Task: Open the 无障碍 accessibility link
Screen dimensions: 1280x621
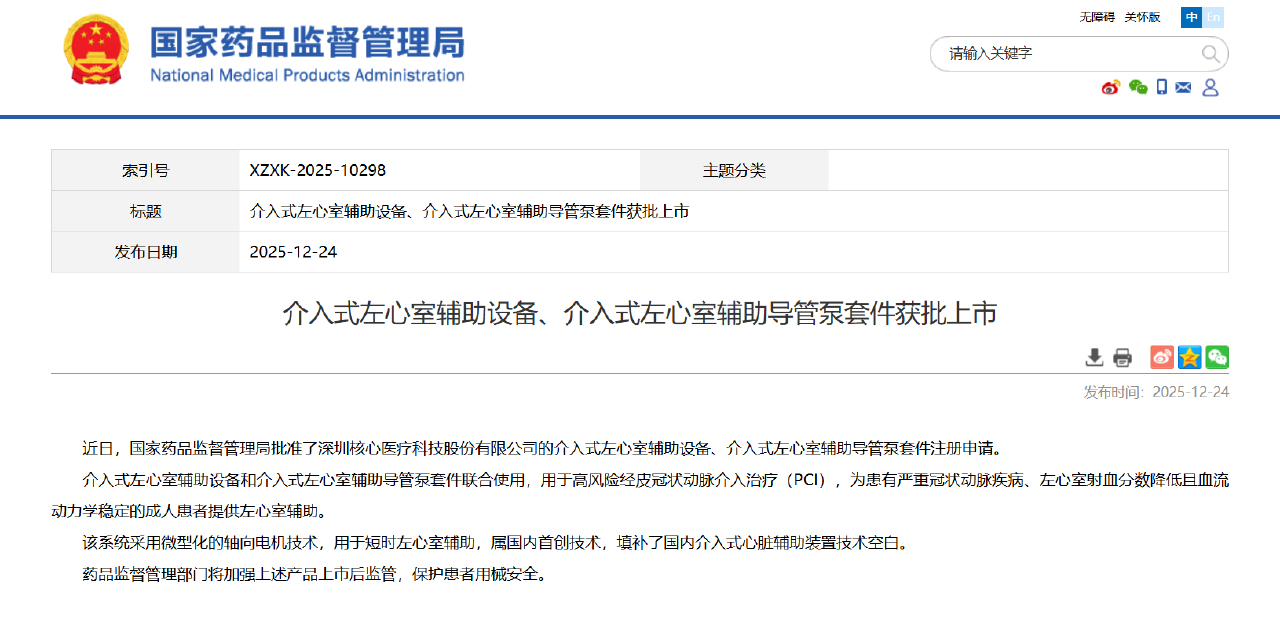Action: click(1096, 17)
